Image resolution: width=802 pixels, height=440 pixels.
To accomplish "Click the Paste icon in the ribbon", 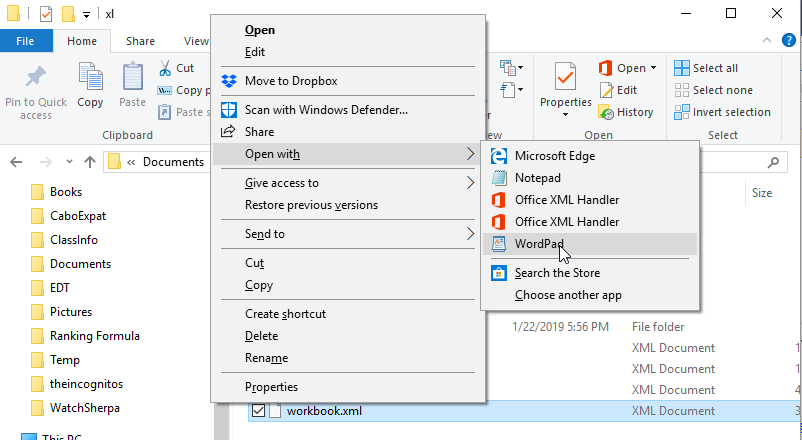I will click(132, 78).
